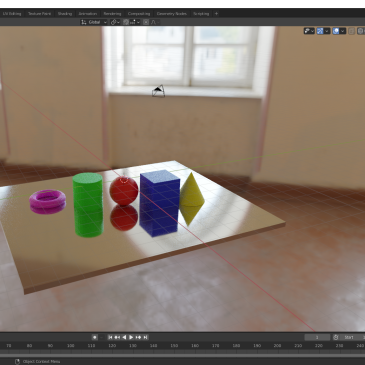365x365 pixels.
Task: Toggle auto keying record button
Action: [x=95, y=337]
